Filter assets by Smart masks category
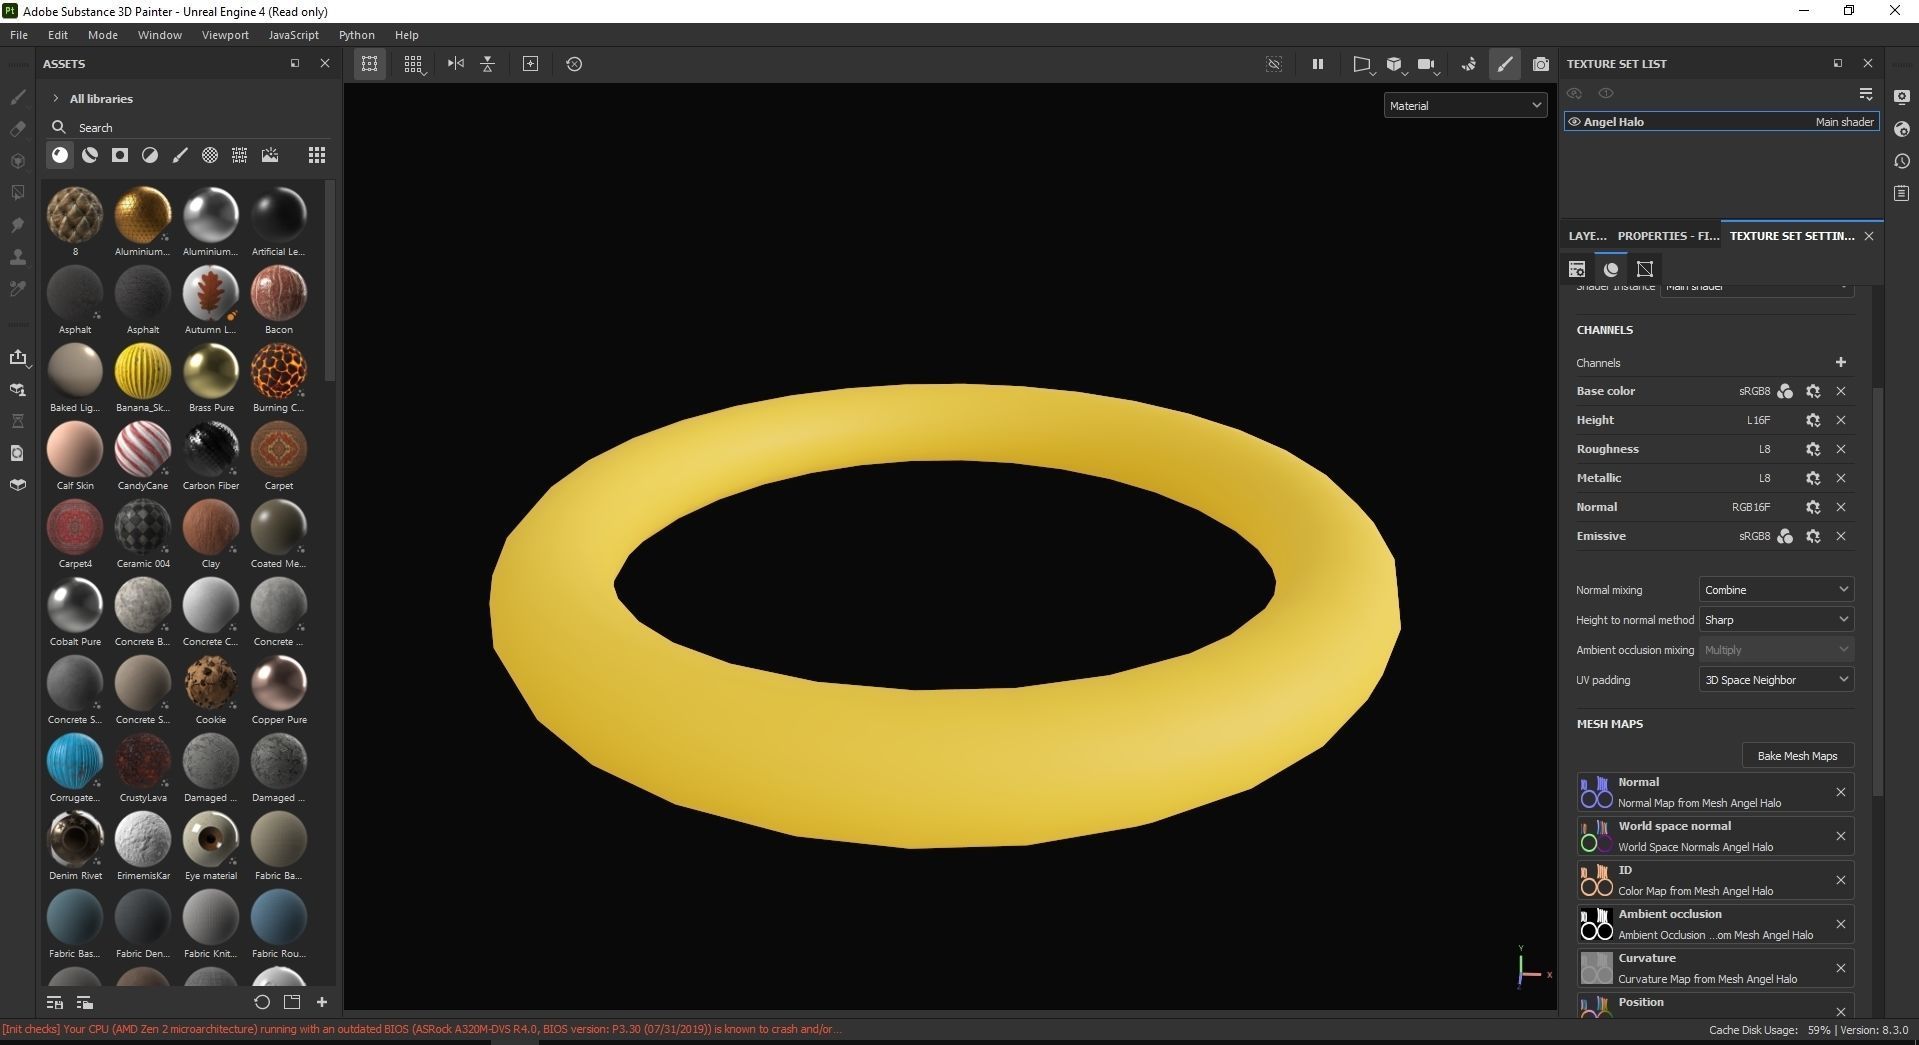Screen dimensions: 1919x1045 120,155
